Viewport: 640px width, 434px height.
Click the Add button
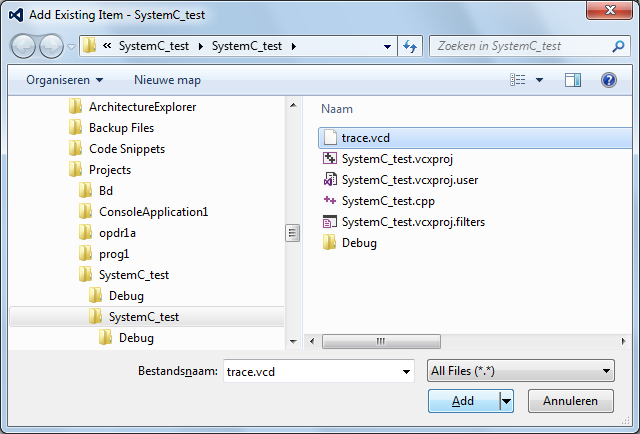[x=463, y=401]
